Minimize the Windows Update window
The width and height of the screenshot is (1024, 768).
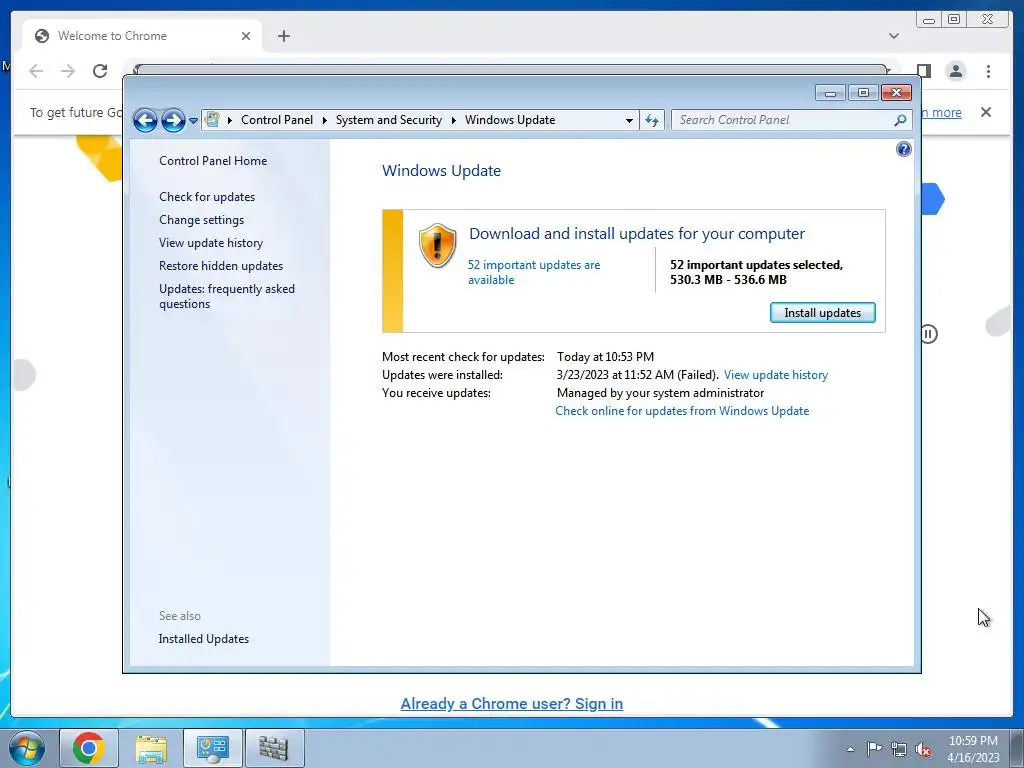click(830, 93)
